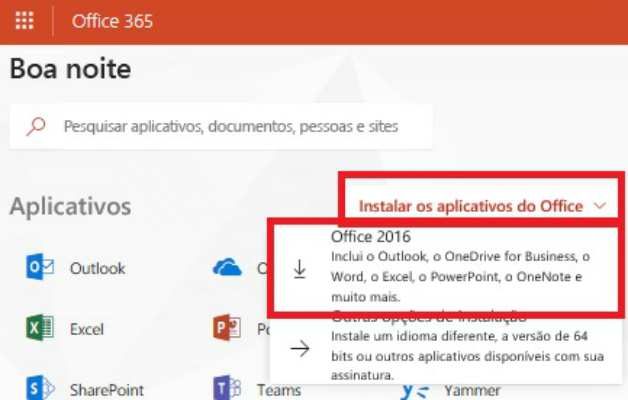Click the Aplicativos section heading

click(70, 207)
